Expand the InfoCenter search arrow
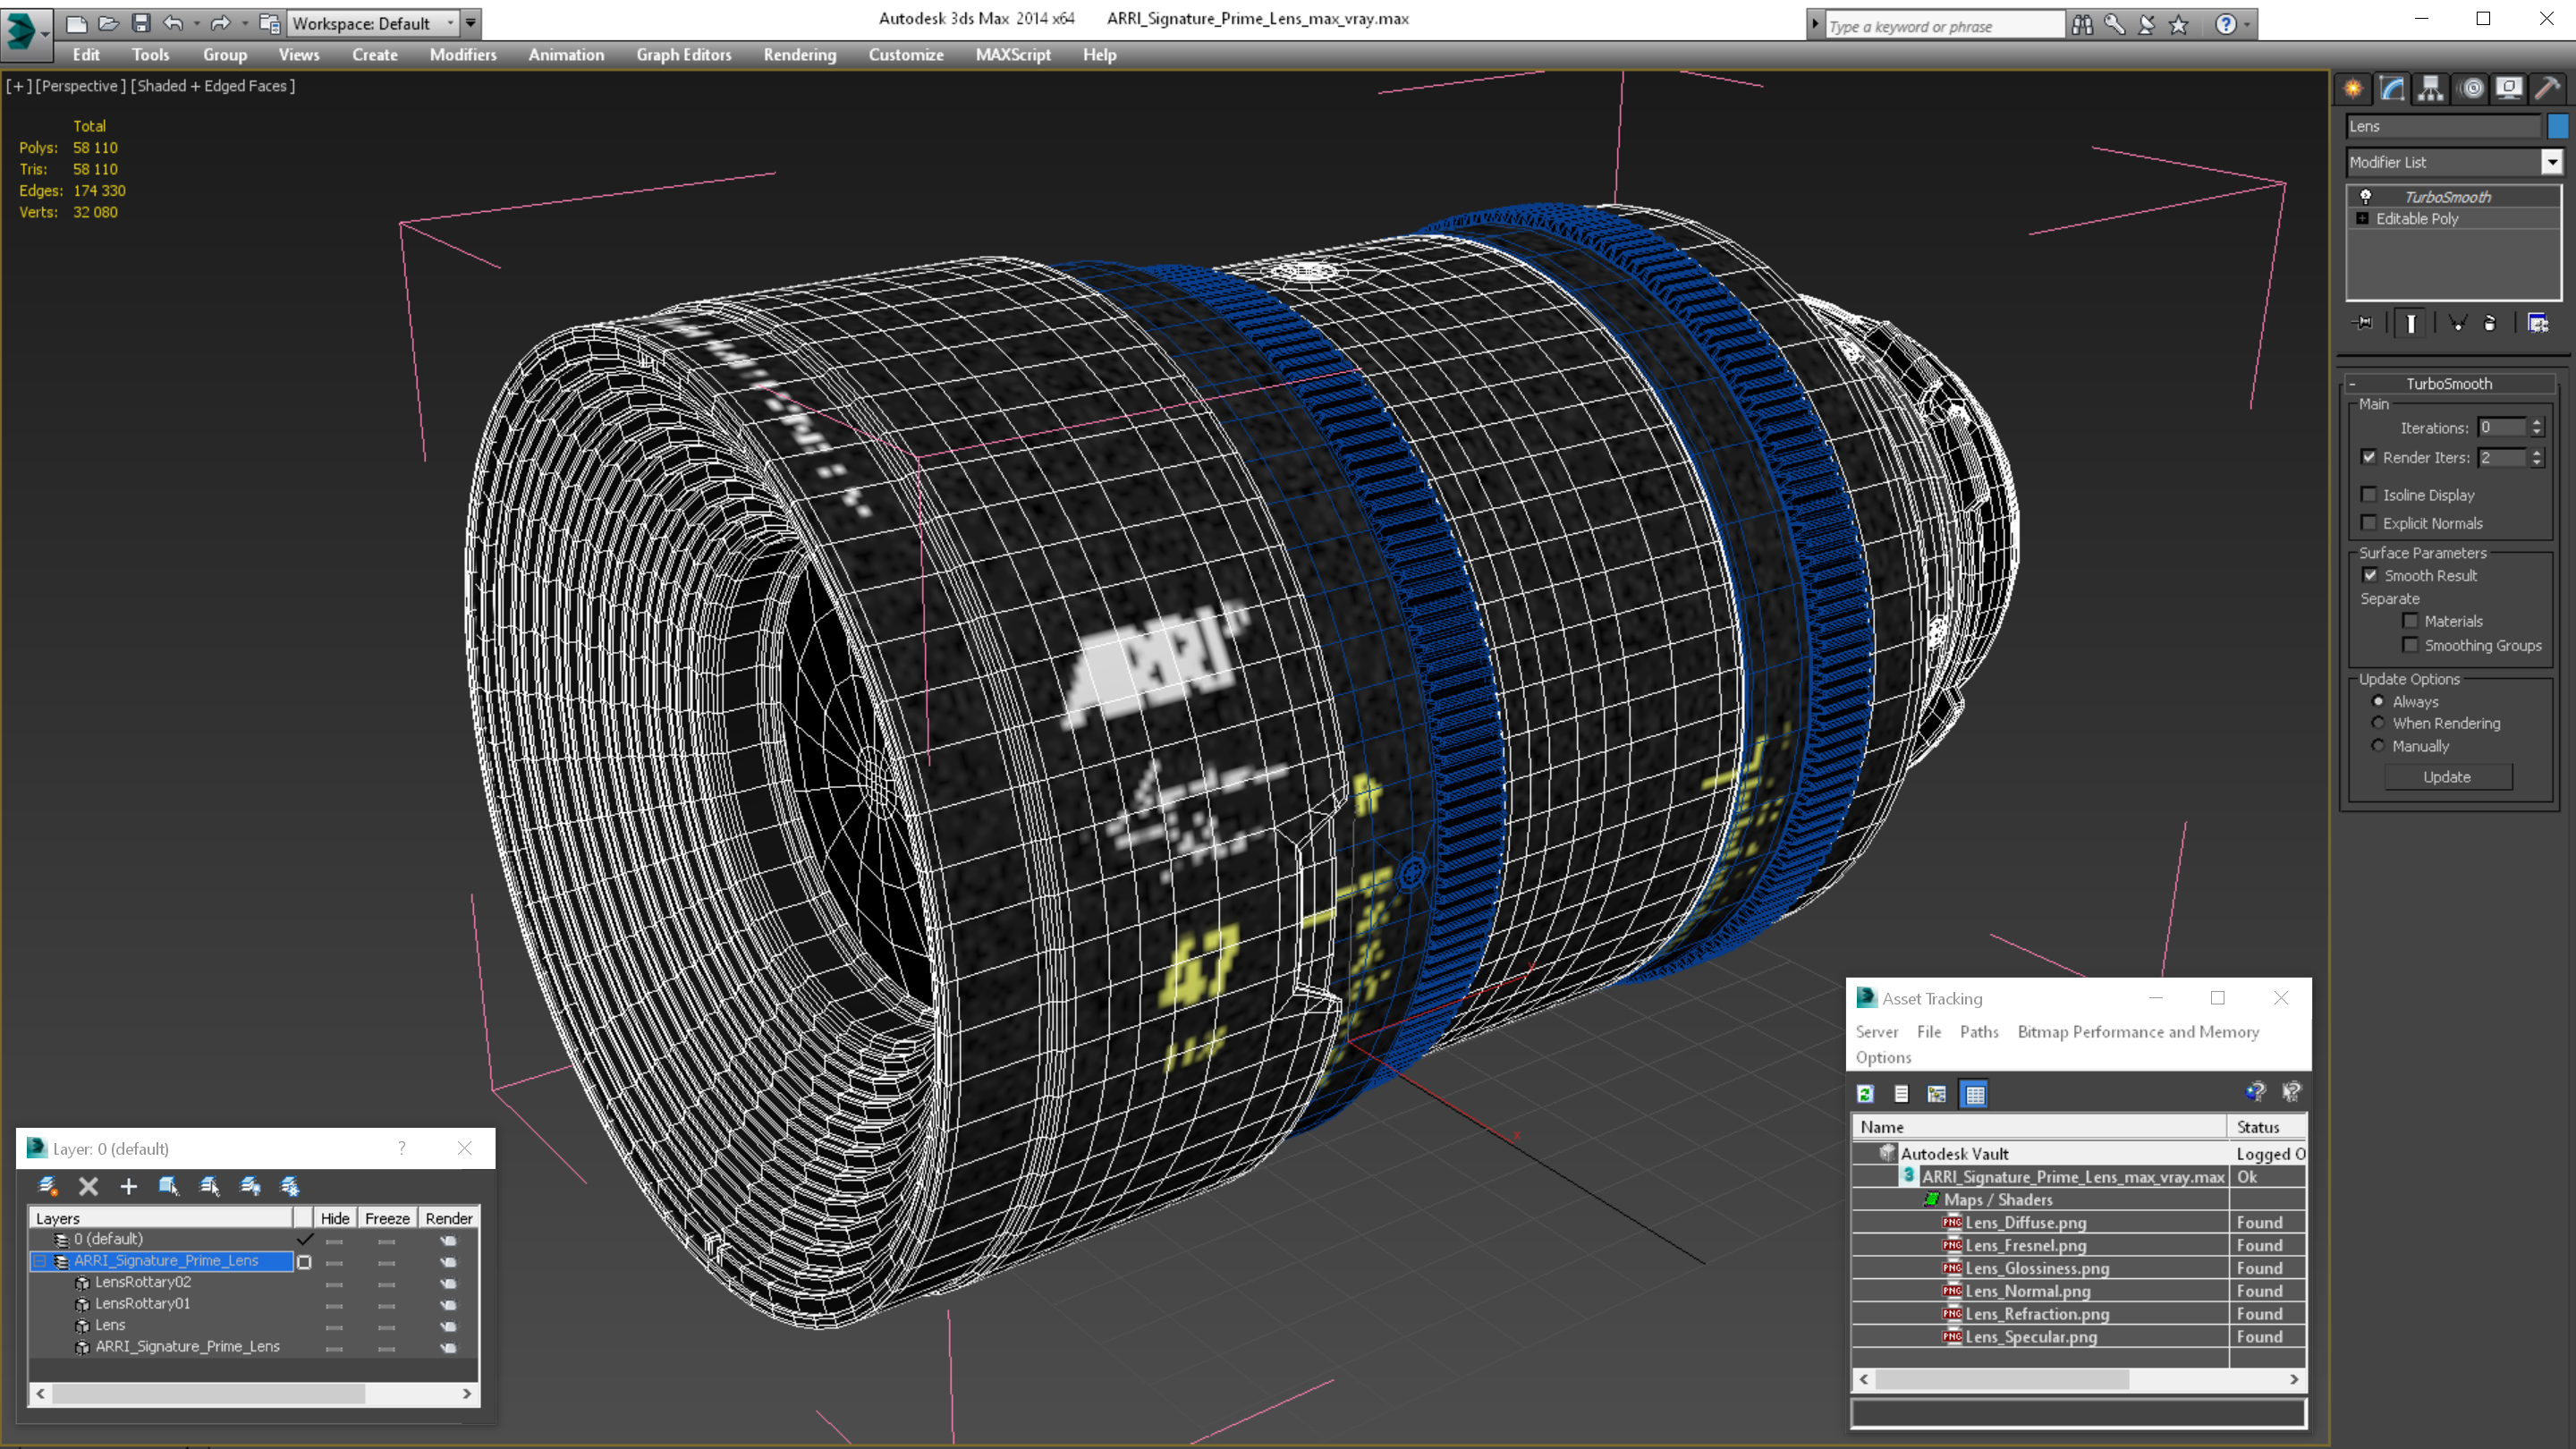 point(1815,25)
